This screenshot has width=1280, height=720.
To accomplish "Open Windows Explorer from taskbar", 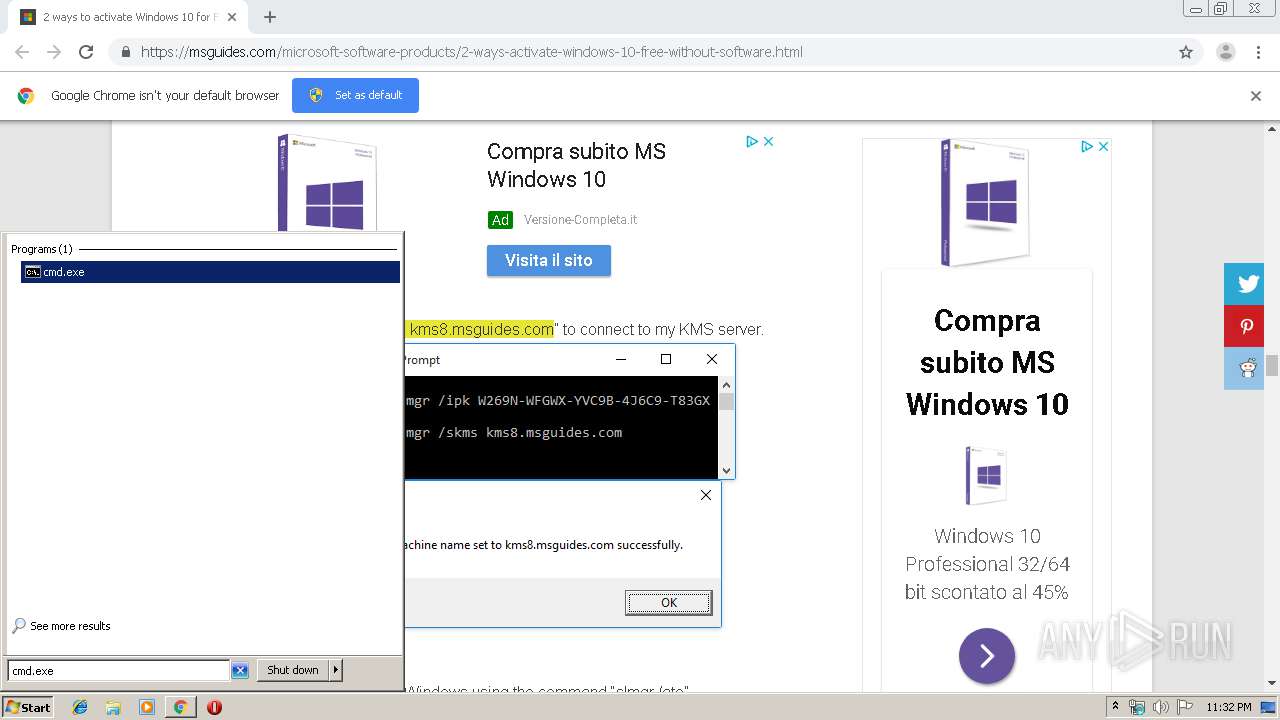I will pos(113,707).
